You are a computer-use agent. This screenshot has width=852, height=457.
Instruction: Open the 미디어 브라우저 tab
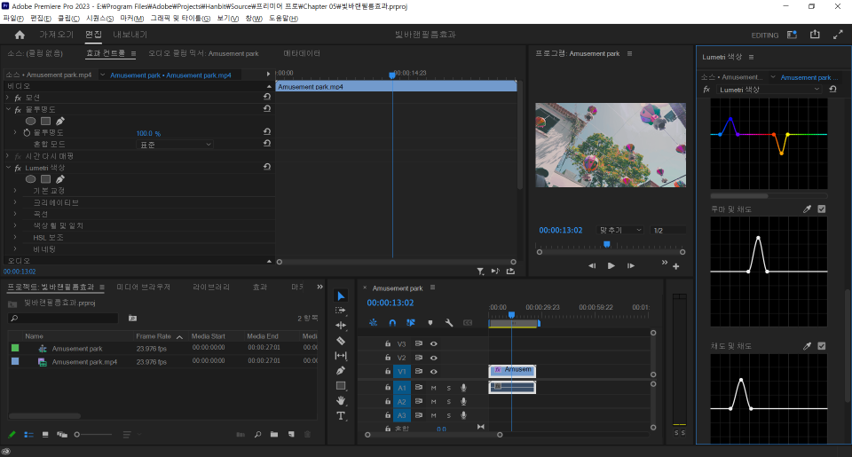[143, 287]
